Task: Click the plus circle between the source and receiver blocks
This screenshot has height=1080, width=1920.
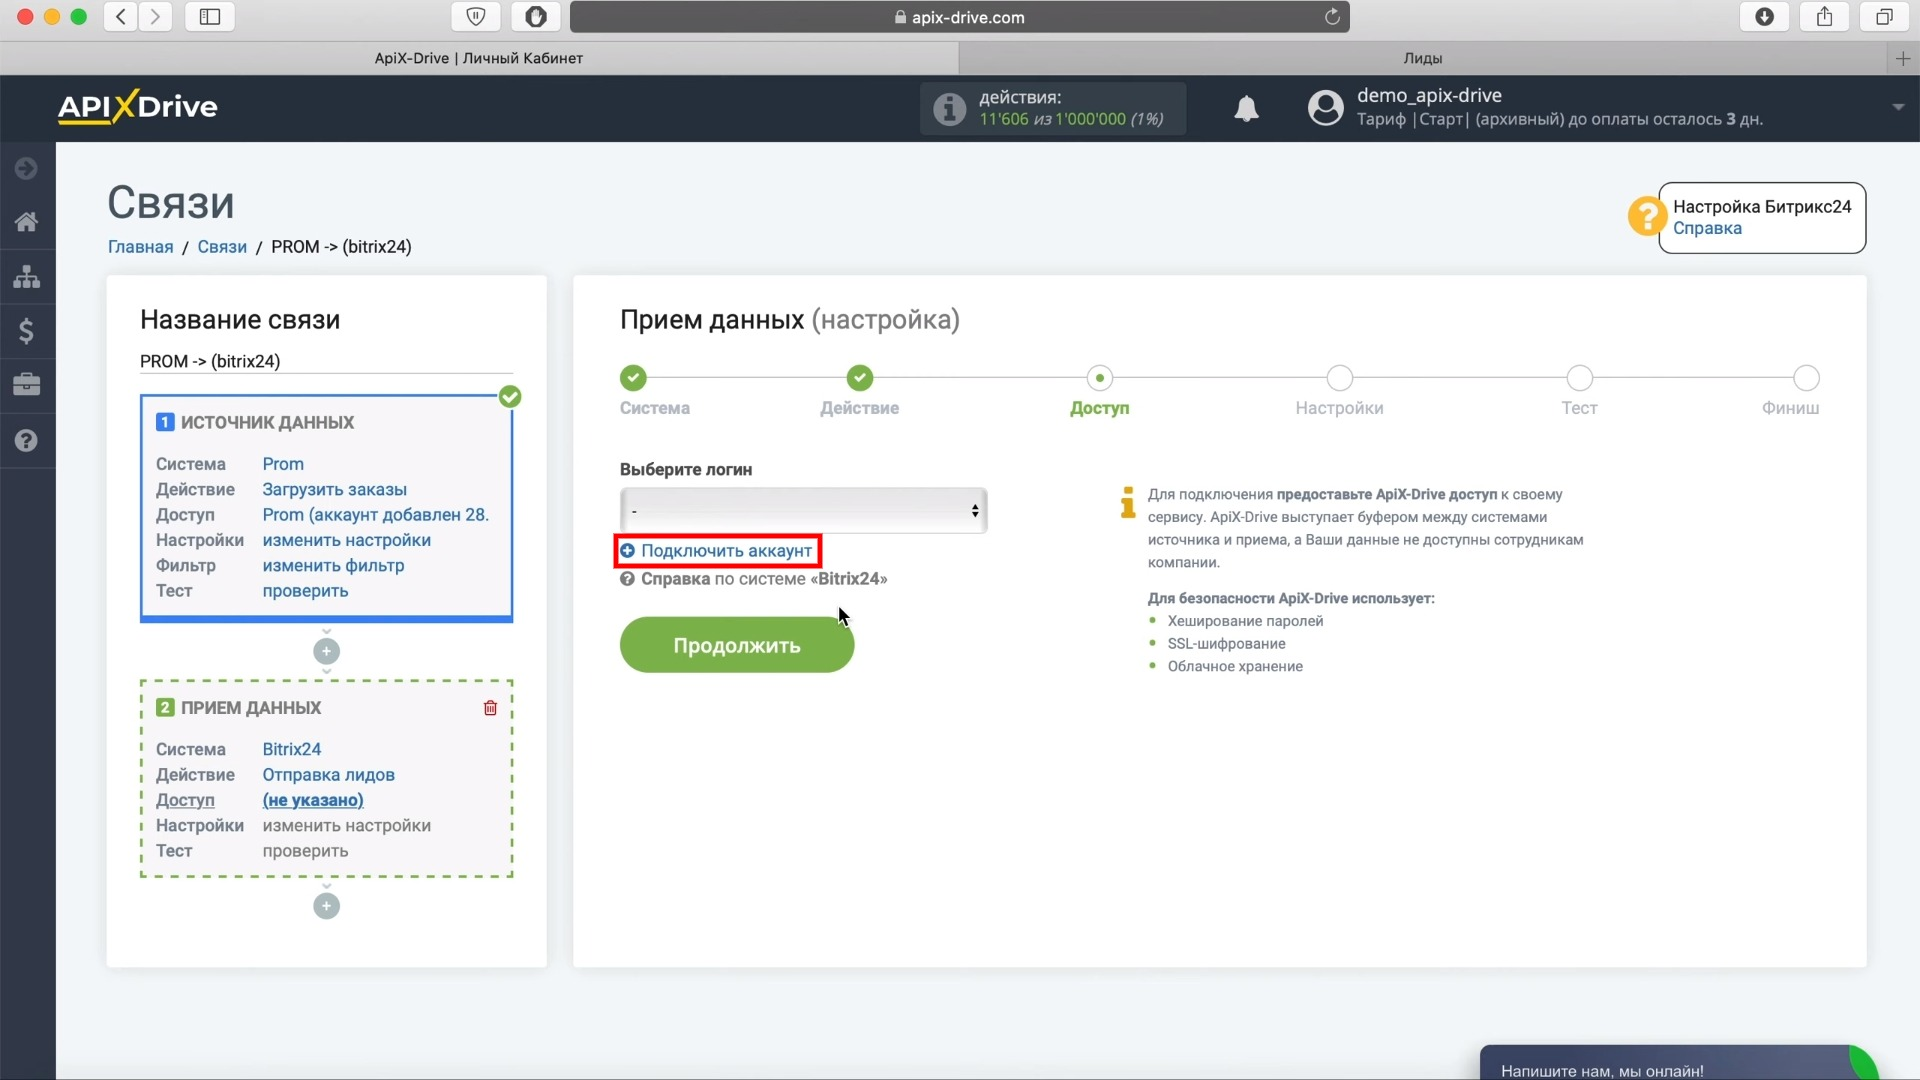Action: 326,651
